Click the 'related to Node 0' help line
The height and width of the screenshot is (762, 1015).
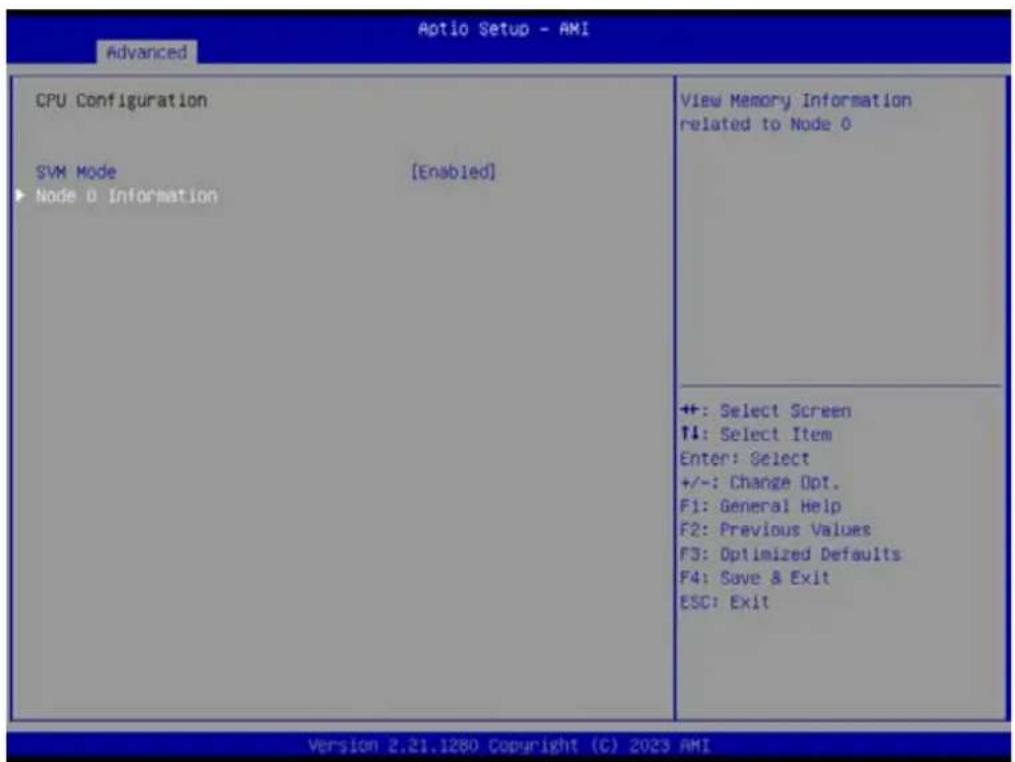pos(765,124)
